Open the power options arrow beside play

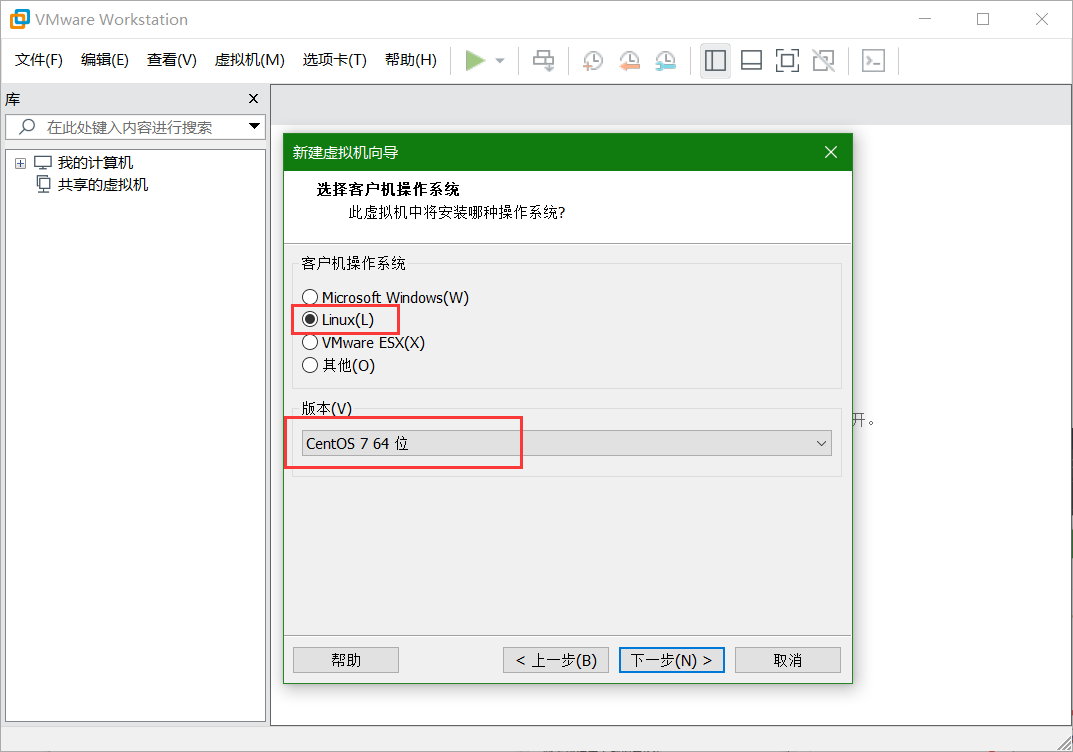[500, 61]
